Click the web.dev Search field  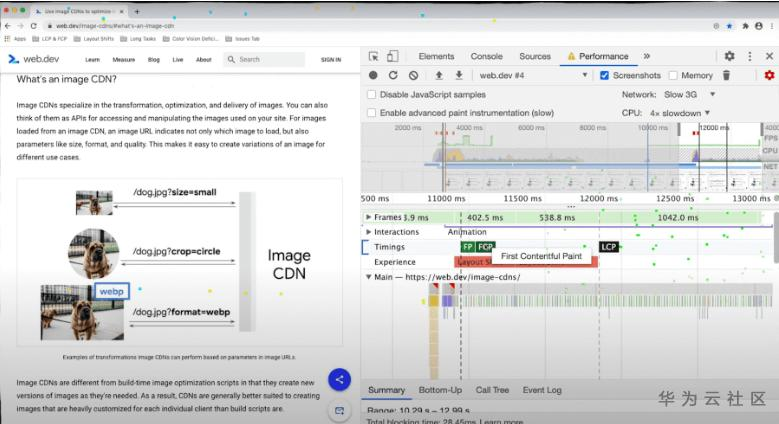(x=264, y=59)
